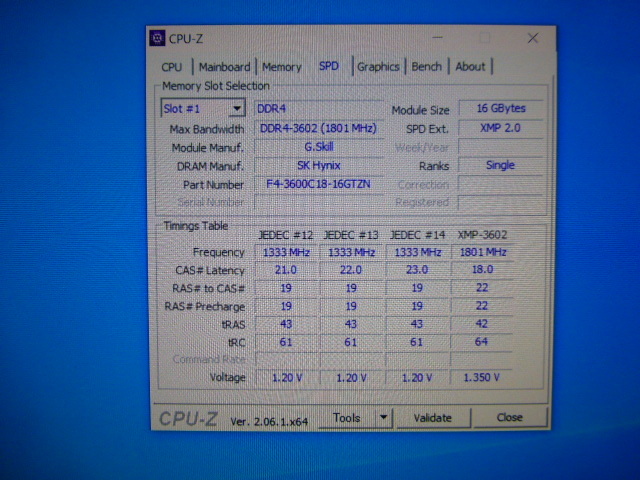This screenshot has width=640, height=480.
Task: Click the Tools button
Action: point(346,418)
